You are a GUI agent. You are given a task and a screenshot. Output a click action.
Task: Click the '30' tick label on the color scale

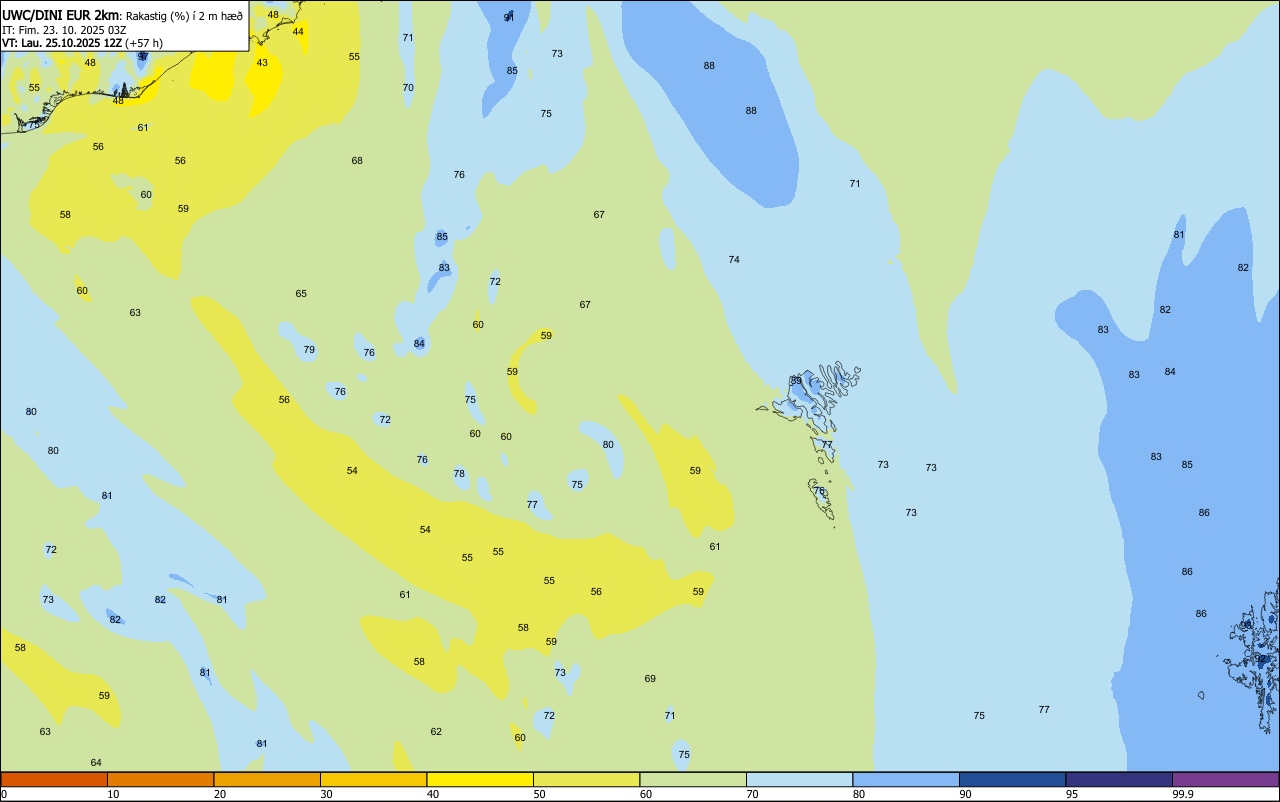click(x=326, y=794)
